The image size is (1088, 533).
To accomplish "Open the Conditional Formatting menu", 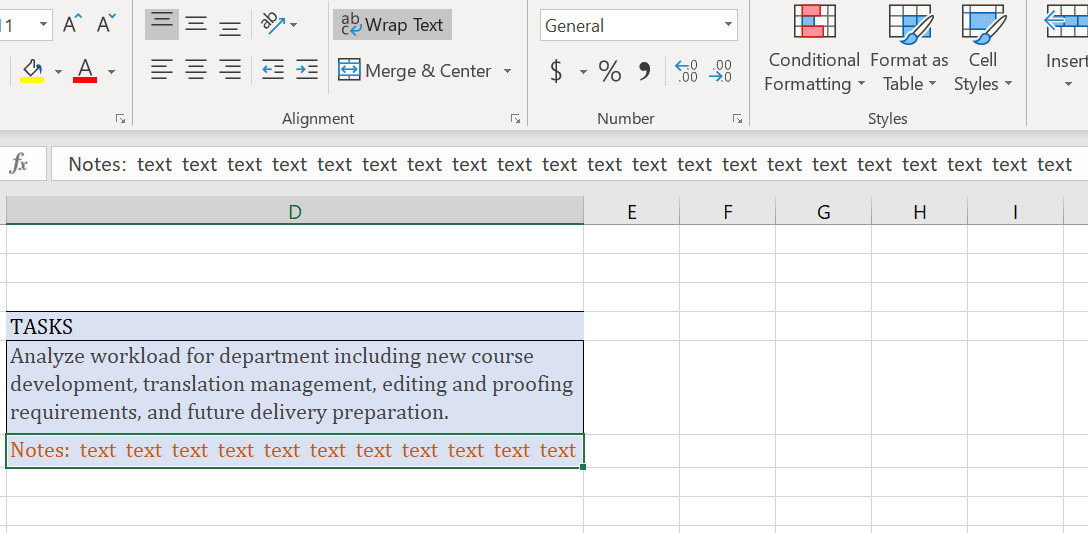I will (814, 50).
